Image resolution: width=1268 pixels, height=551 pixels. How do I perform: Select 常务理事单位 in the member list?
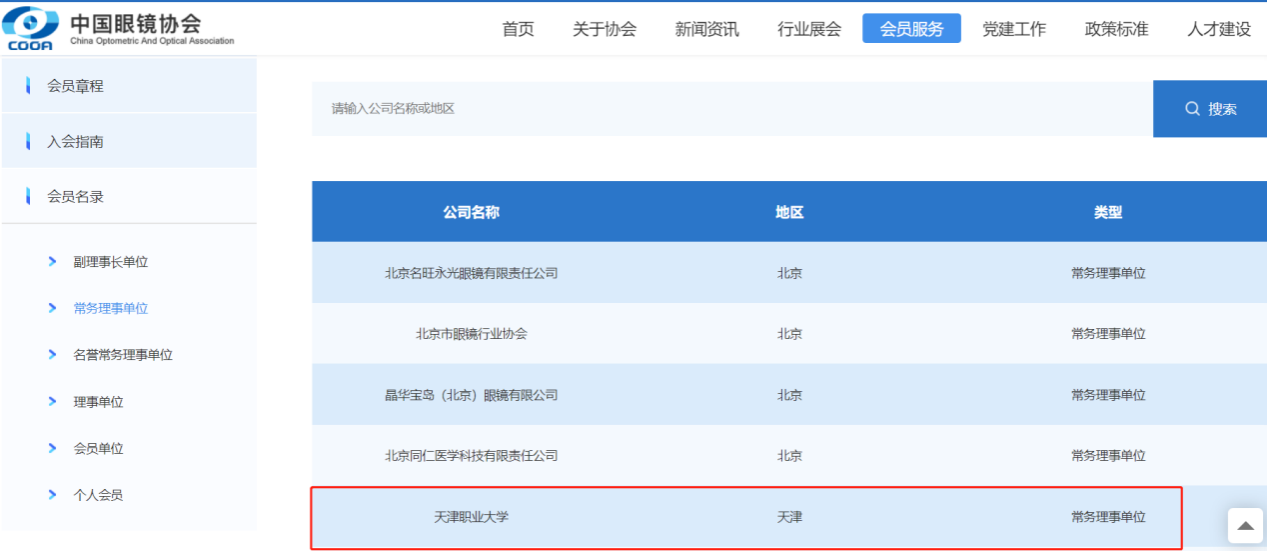[x=110, y=309]
